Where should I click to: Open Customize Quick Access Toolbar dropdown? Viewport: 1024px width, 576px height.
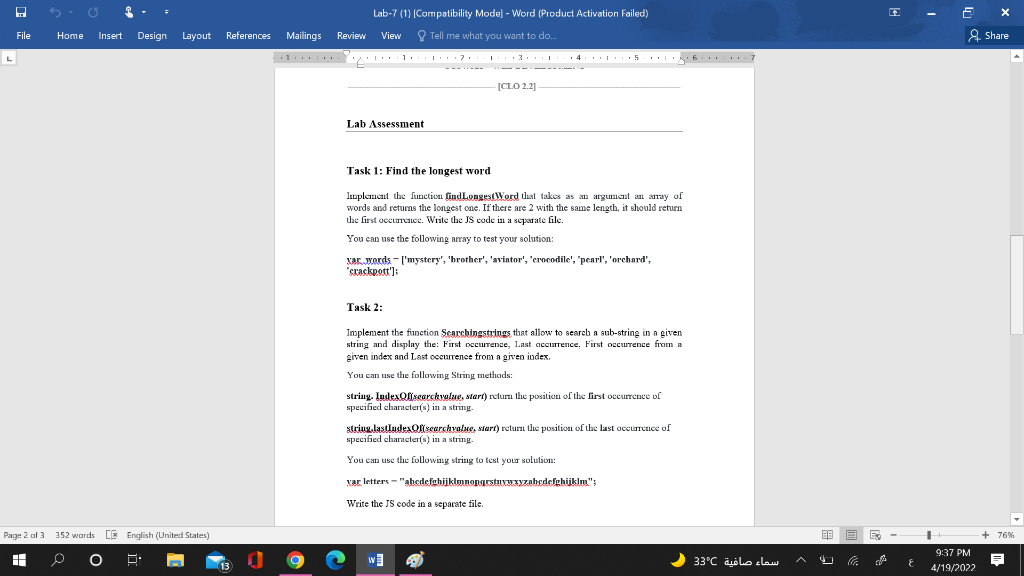tap(167, 11)
